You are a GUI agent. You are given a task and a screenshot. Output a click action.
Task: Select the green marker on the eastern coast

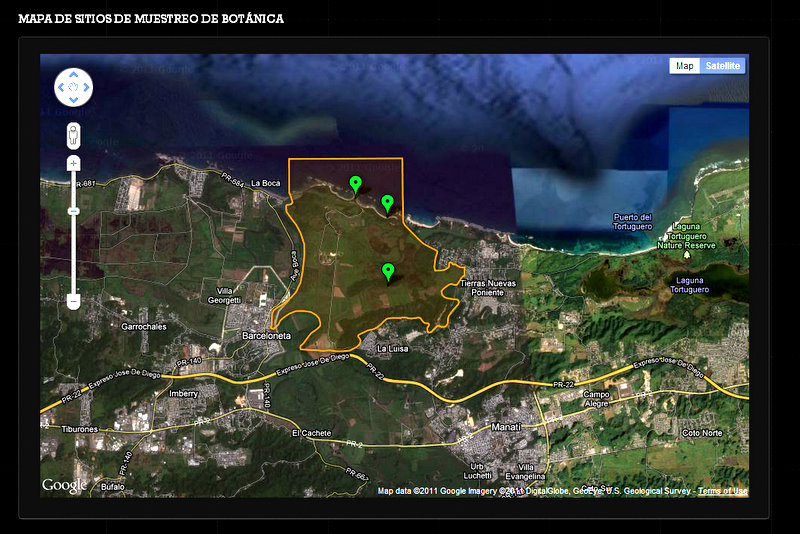[387, 203]
